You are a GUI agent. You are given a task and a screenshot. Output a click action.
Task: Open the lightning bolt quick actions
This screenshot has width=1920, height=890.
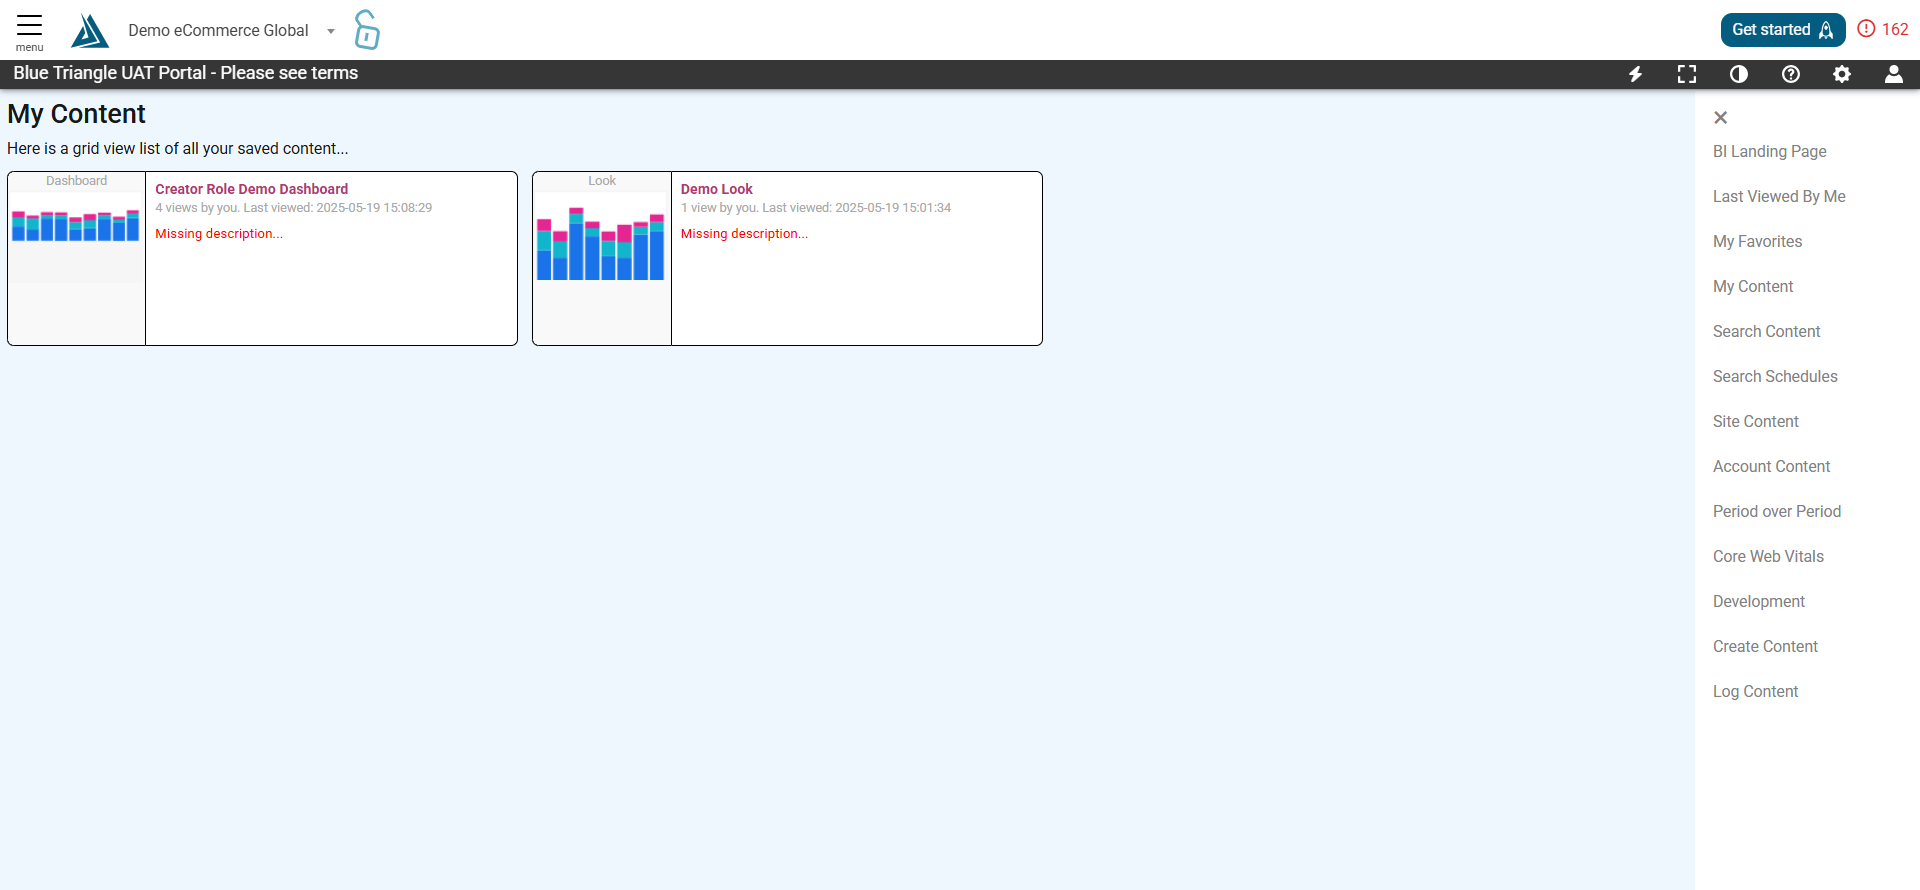coord(1635,74)
